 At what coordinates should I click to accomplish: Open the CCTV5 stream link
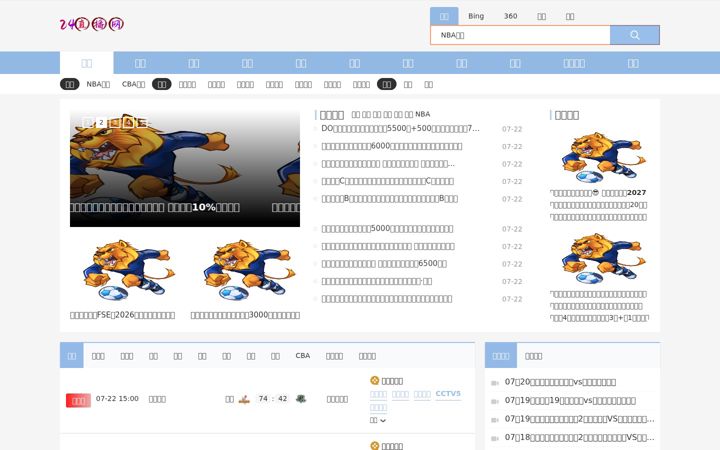(x=448, y=394)
